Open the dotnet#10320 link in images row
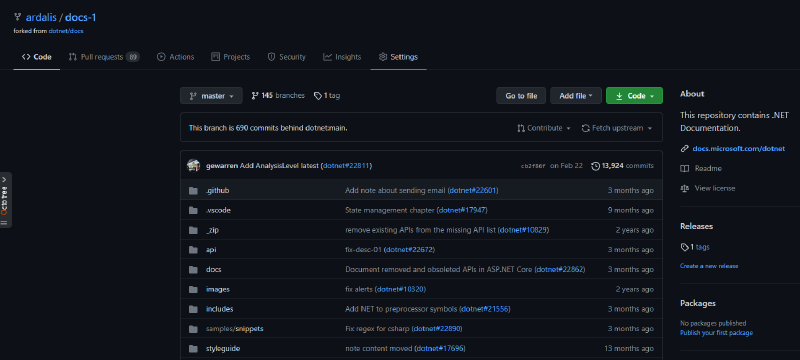Image resolution: width=800 pixels, height=360 pixels. click(401, 290)
